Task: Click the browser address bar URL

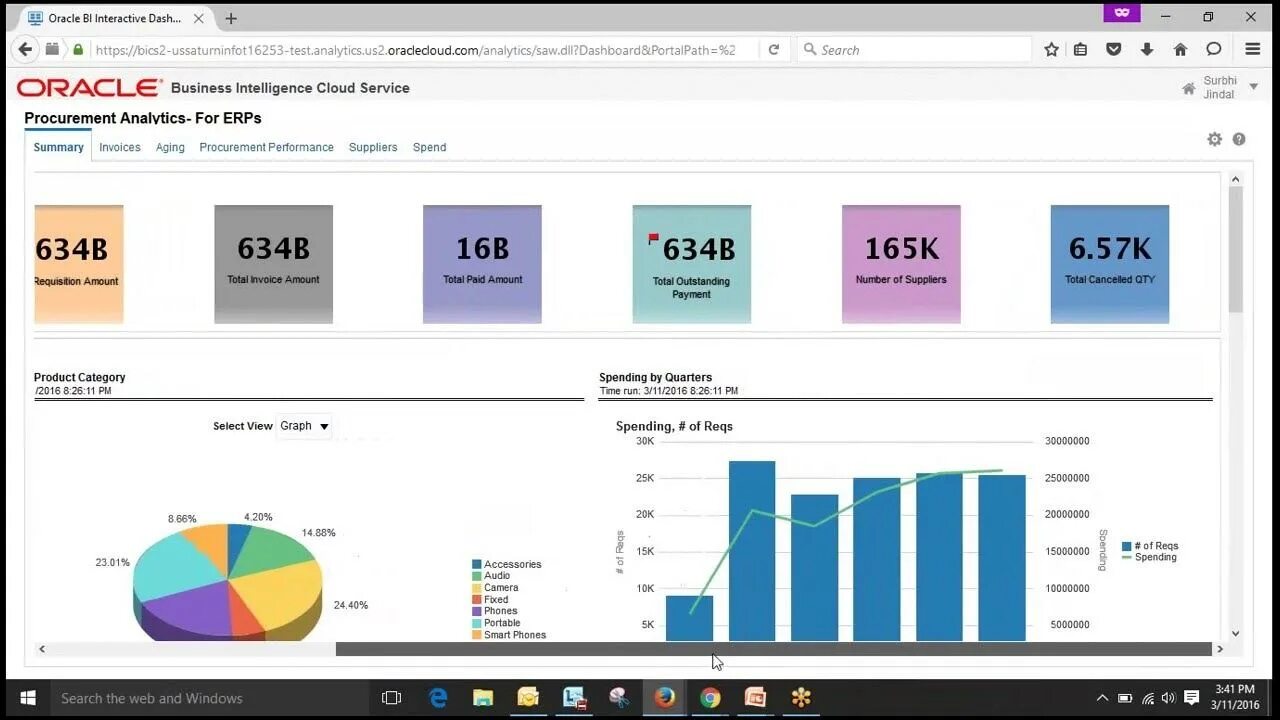Action: tap(415, 49)
